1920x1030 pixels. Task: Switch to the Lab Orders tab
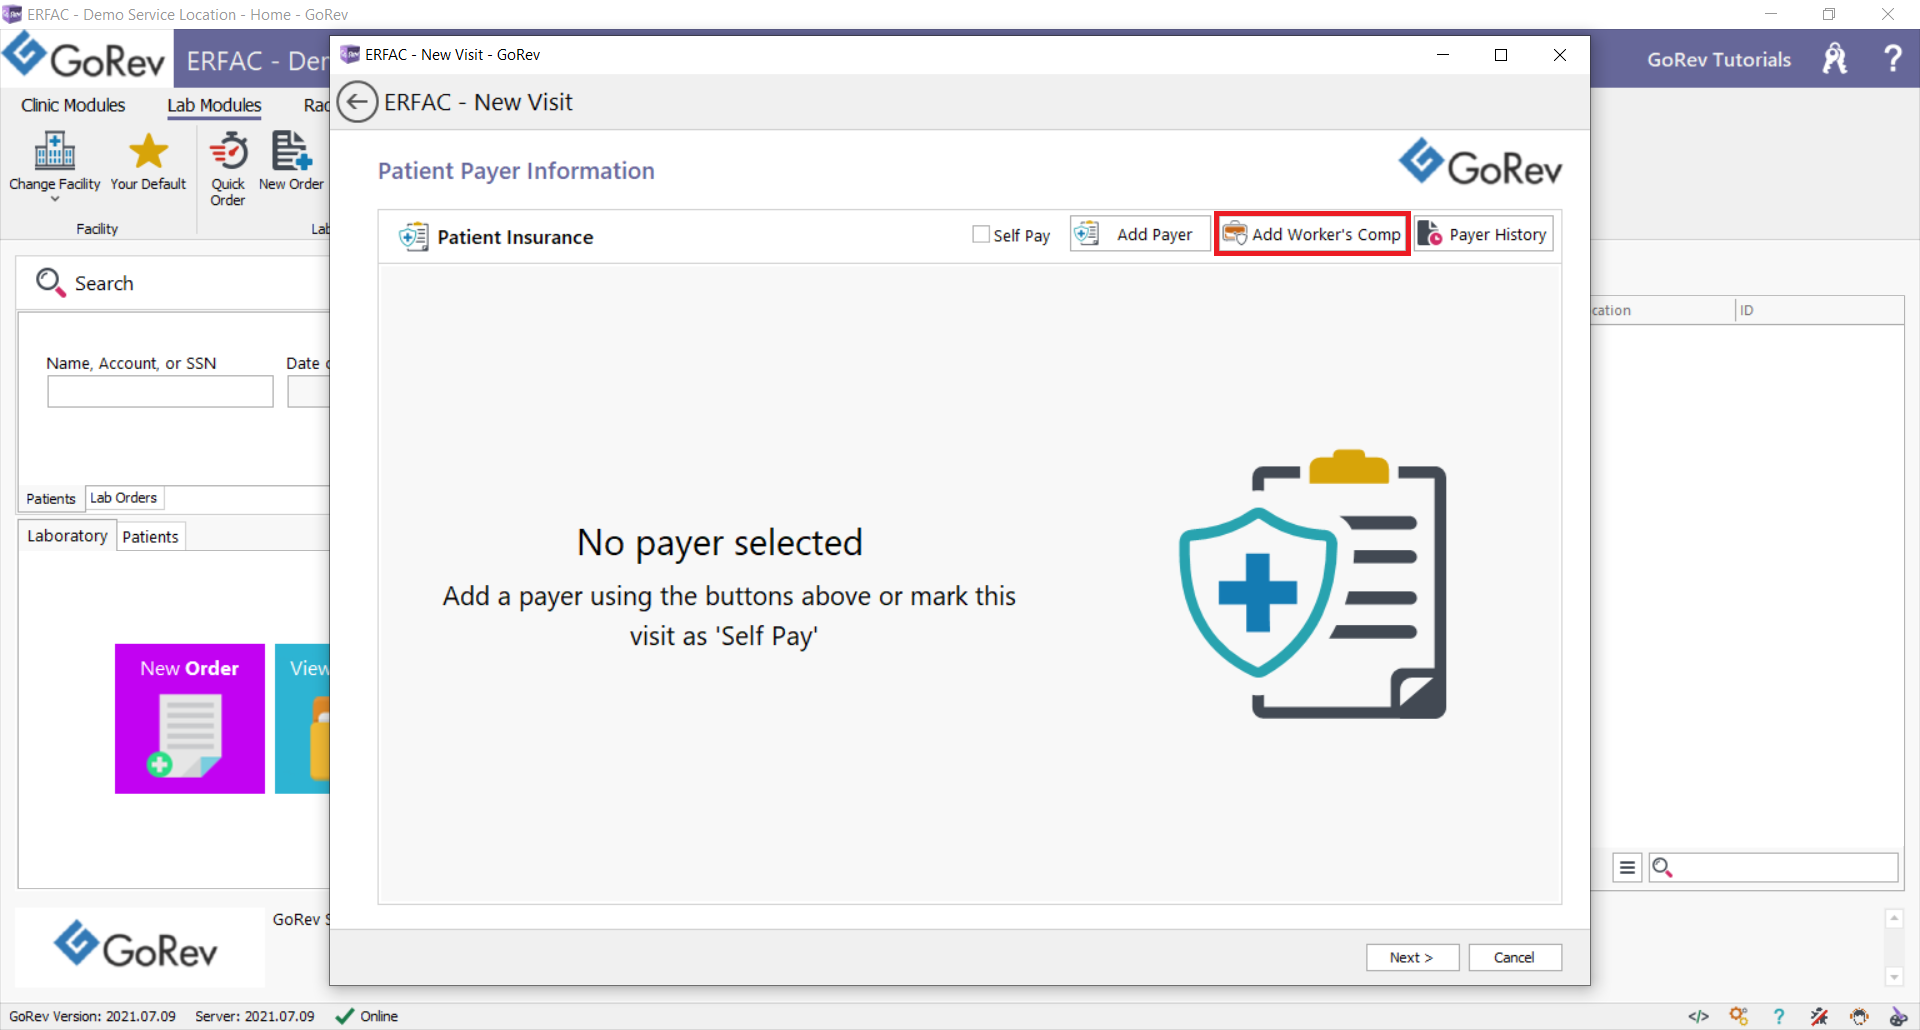(124, 498)
